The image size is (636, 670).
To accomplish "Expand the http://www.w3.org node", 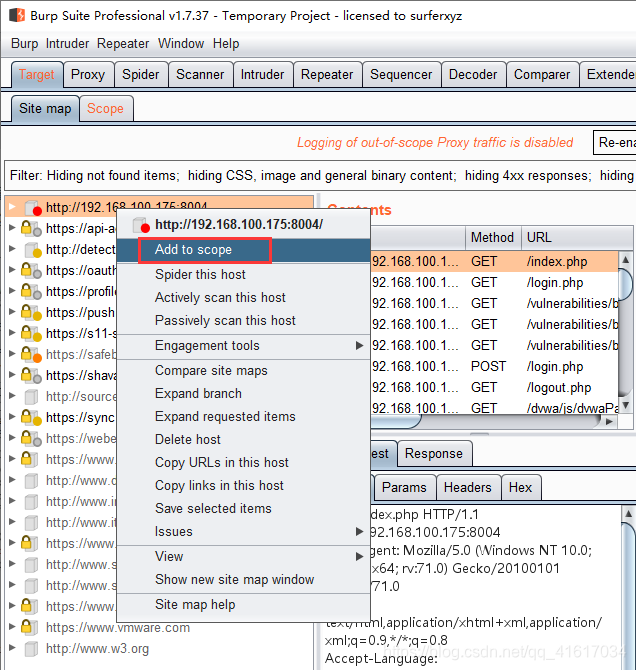I will 12,648.
